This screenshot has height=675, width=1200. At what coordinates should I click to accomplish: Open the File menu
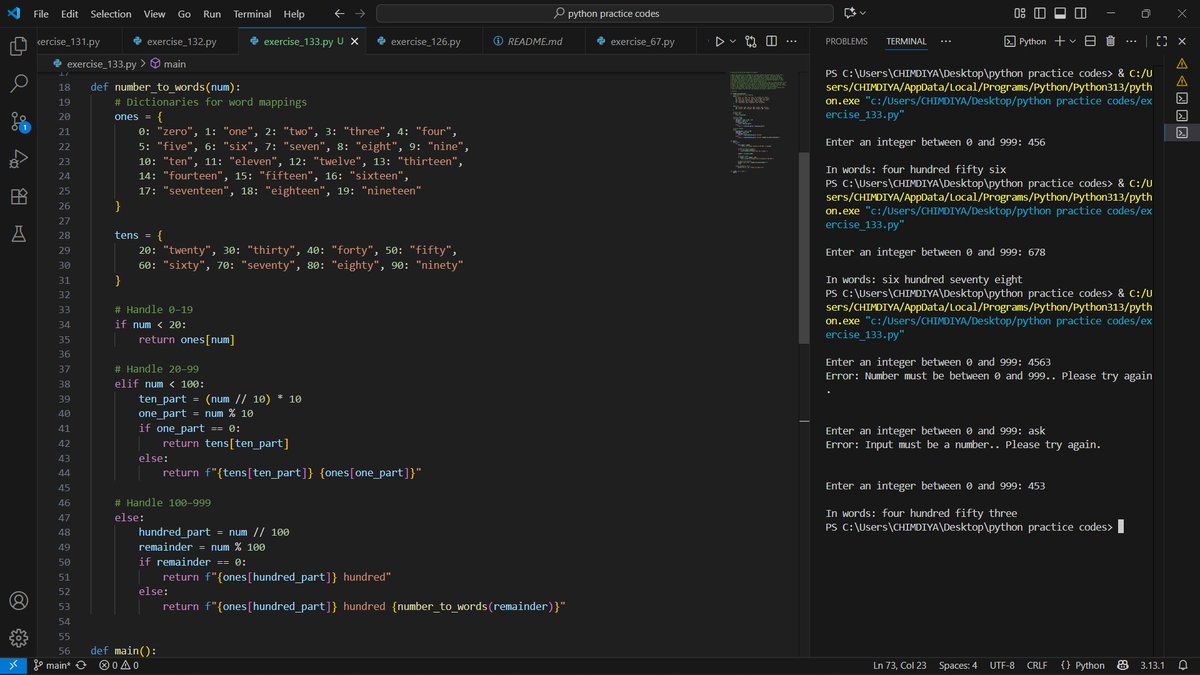(x=41, y=14)
